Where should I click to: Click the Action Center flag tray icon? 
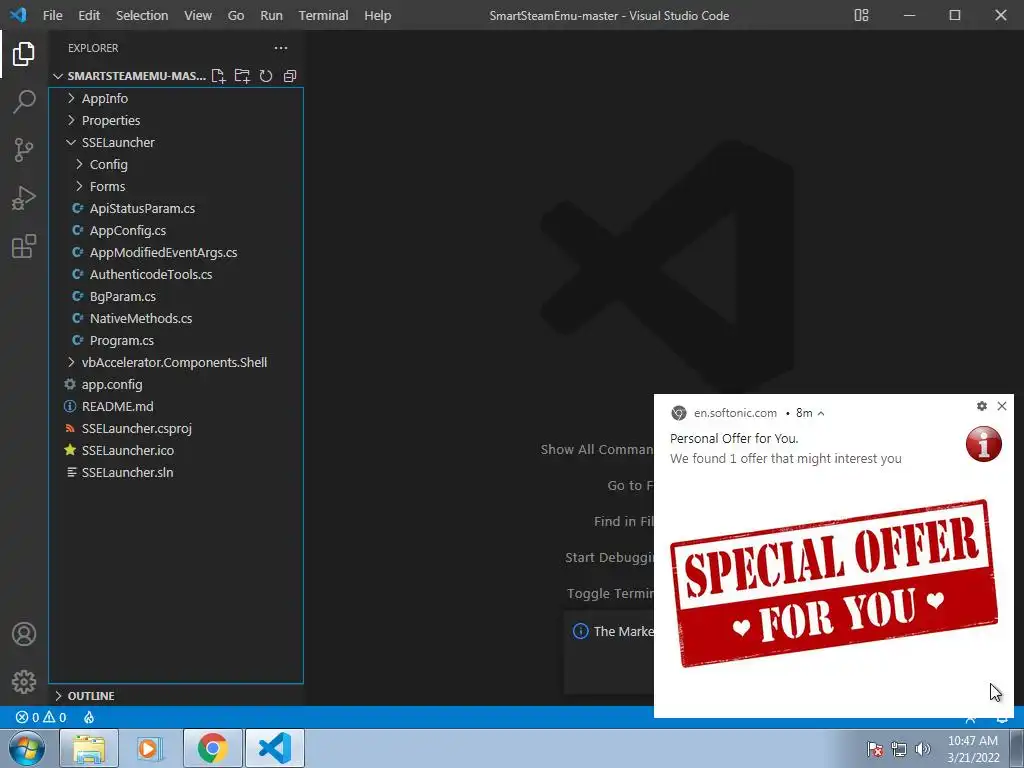pos(874,749)
